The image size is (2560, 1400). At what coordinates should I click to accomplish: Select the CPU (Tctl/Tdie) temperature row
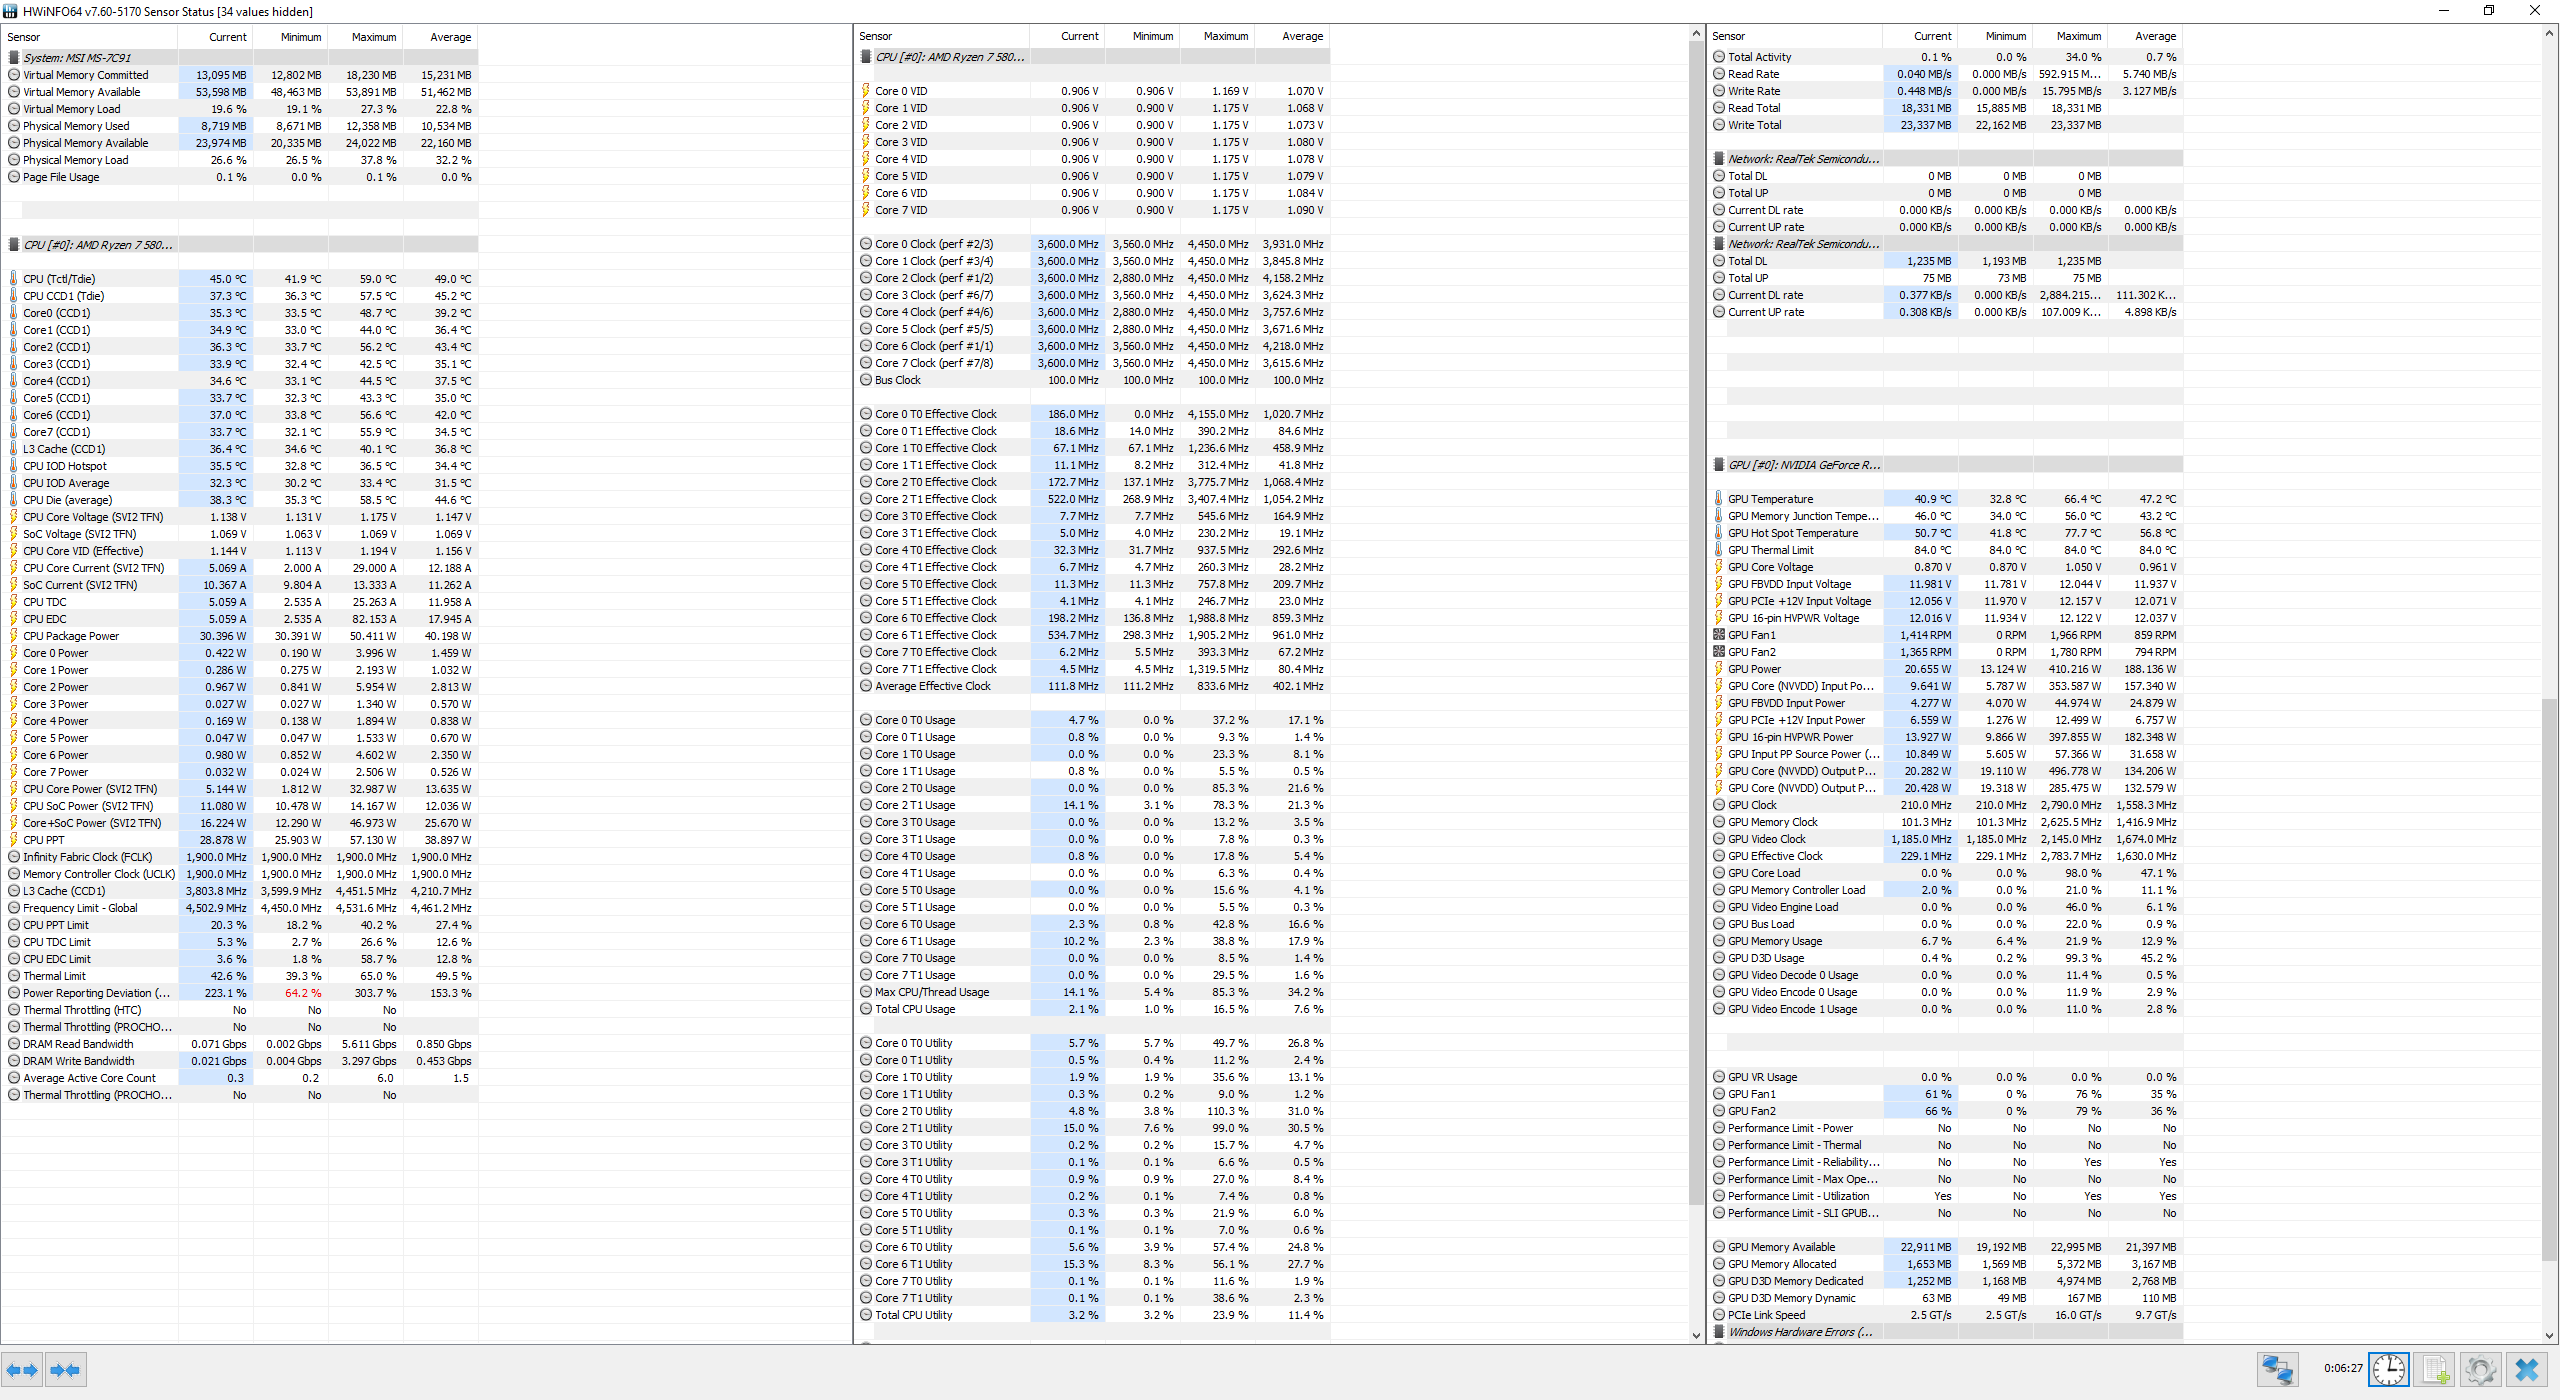(x=60, y=279)
